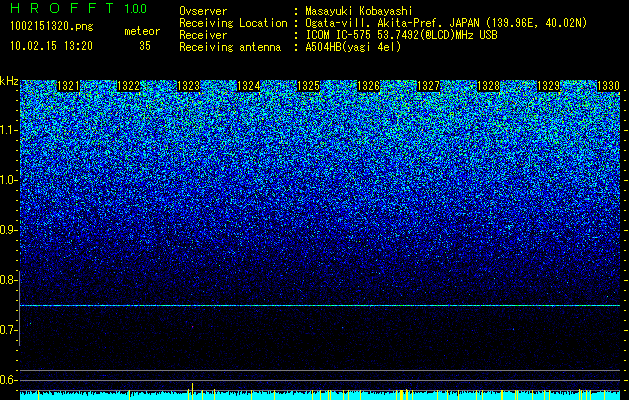This screenshot has height=400, width=629.
Task: Click the A504HB(yagi 4el) antenna text
Action: [353, 47]
